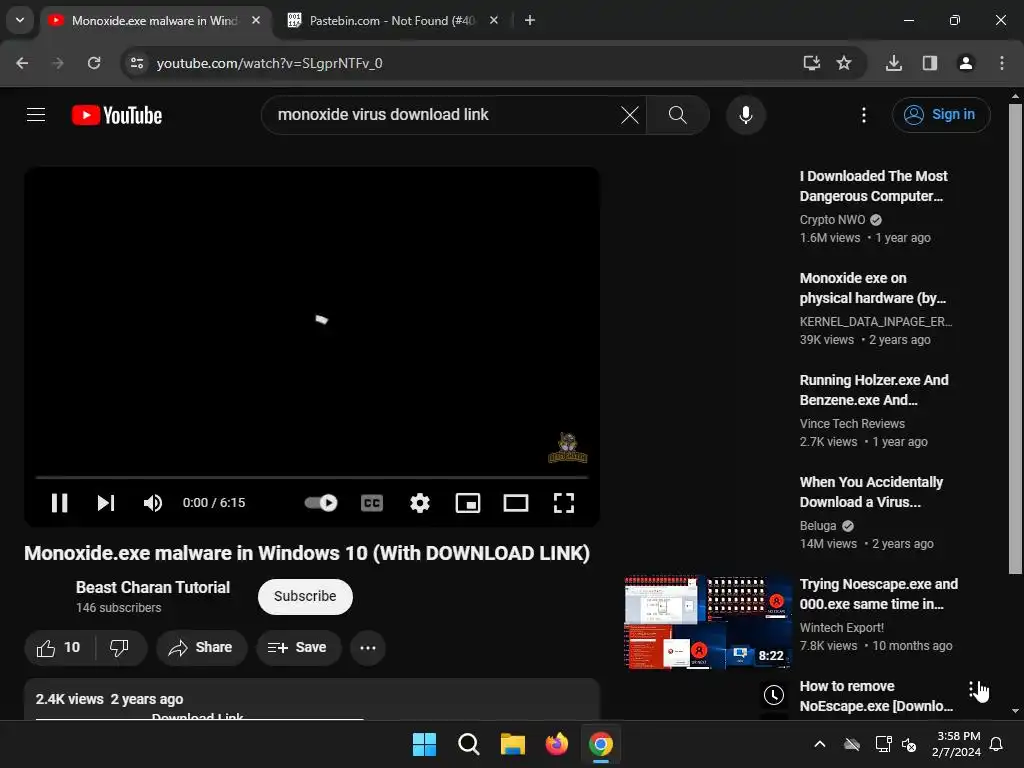The image size is (1024, 768).
Task: Mute the video volume speaker icon
Action: coord(153,503)
